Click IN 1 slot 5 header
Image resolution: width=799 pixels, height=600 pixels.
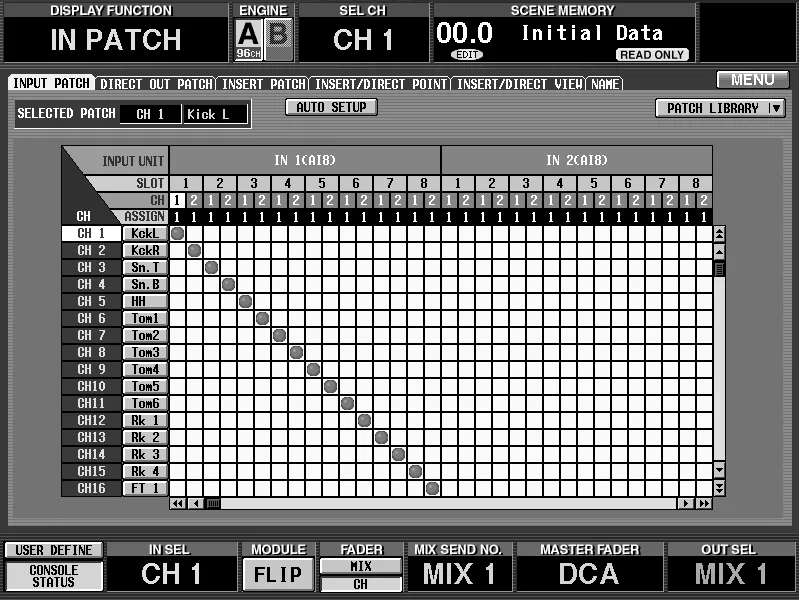pos(322,183)
